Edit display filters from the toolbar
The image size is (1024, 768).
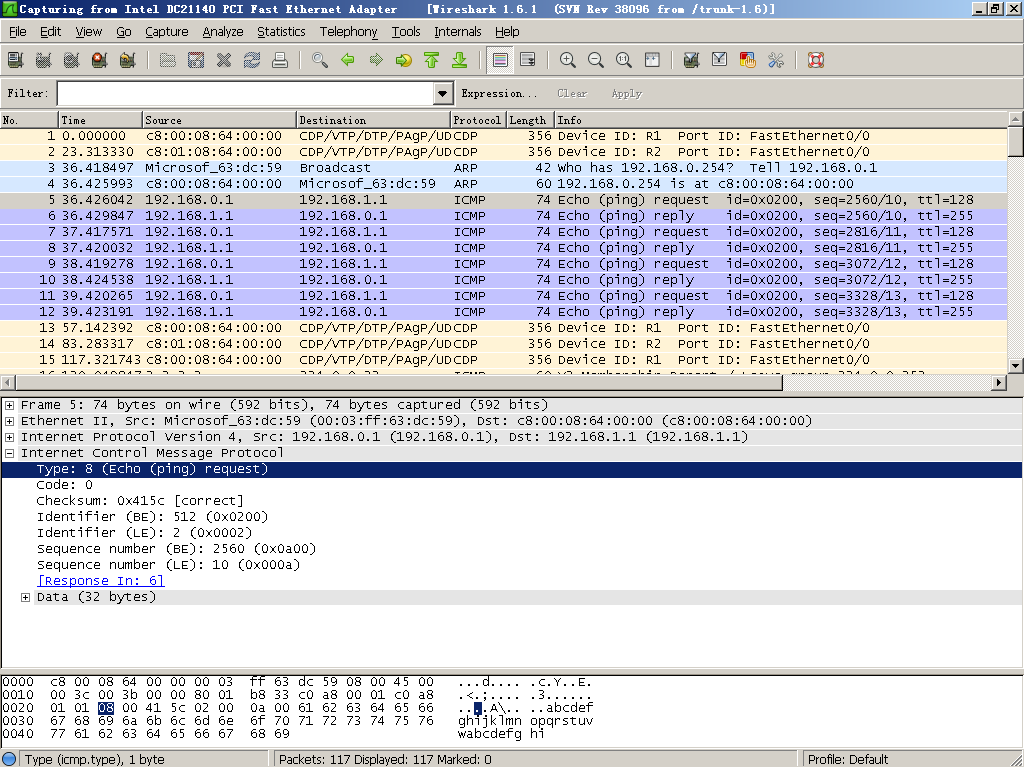(x=720, y=61)
